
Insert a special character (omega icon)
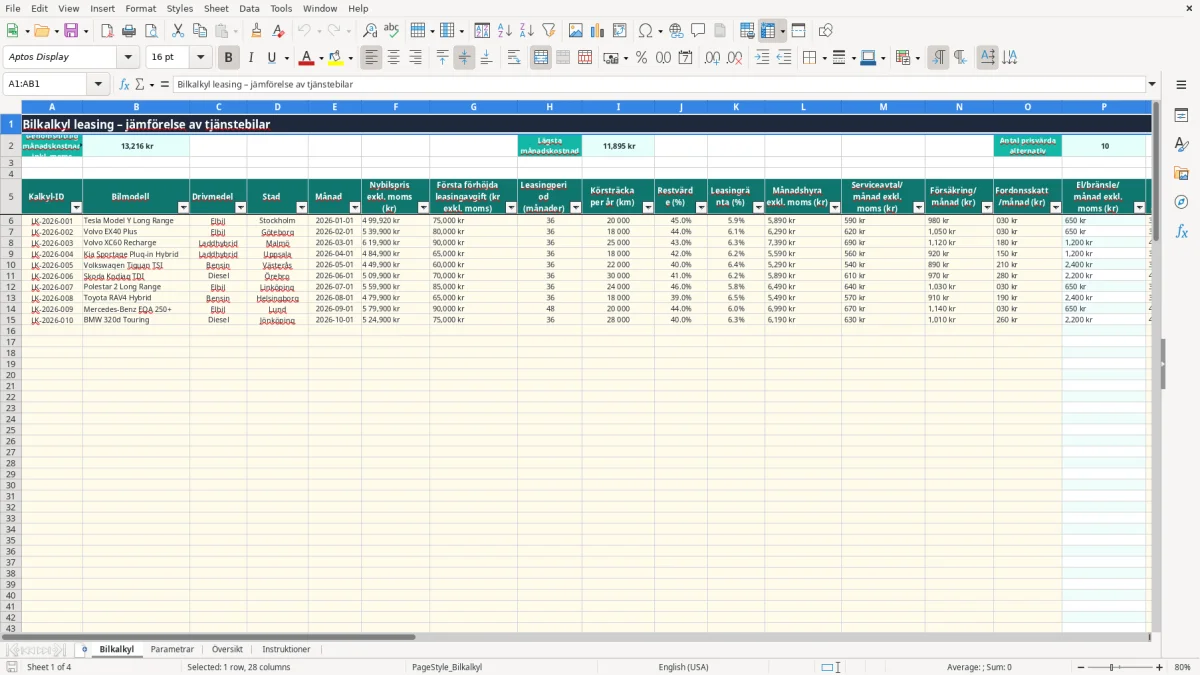[645, 31]
